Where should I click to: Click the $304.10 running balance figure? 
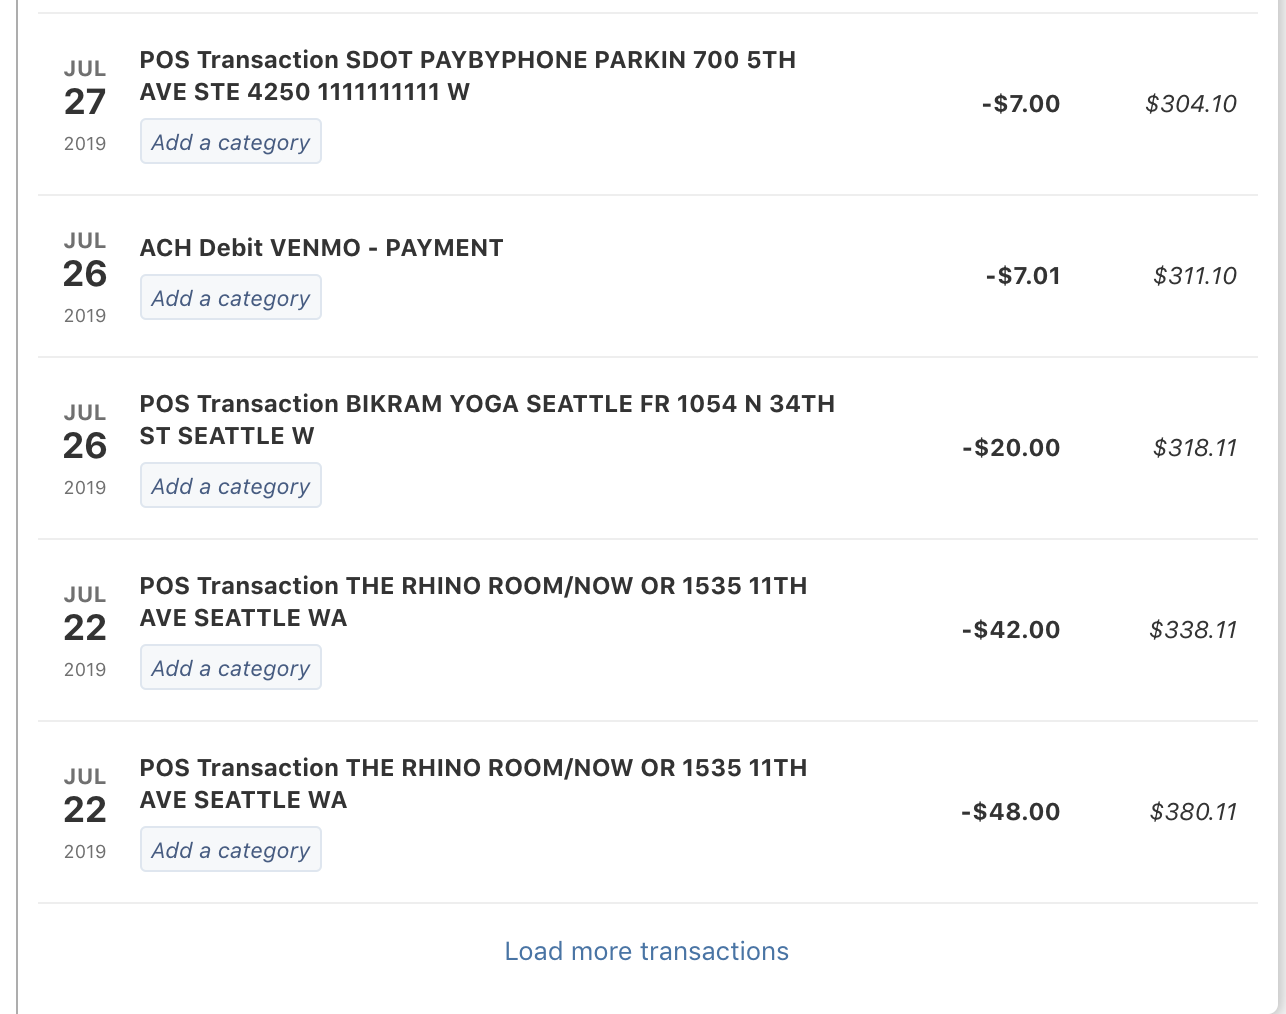(1190, 103)
